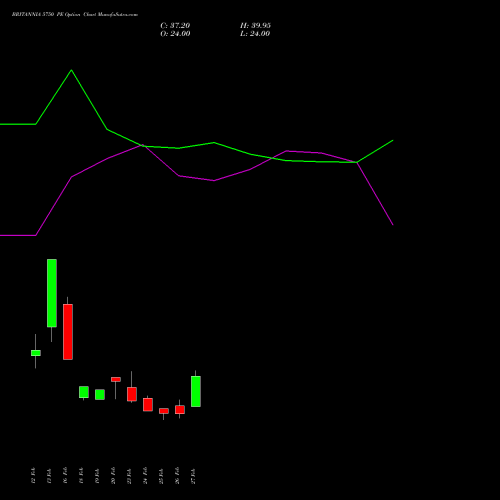Click the 25 Feb date label

point(161,476)
